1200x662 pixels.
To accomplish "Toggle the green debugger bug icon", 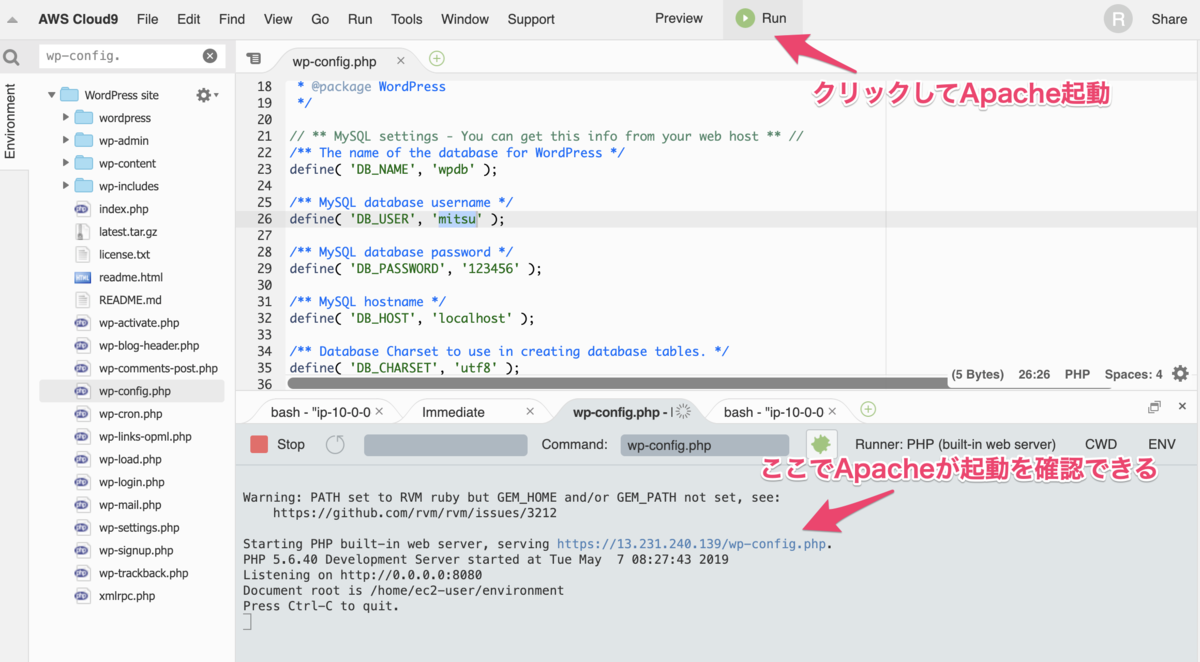I will coord(821,444).
